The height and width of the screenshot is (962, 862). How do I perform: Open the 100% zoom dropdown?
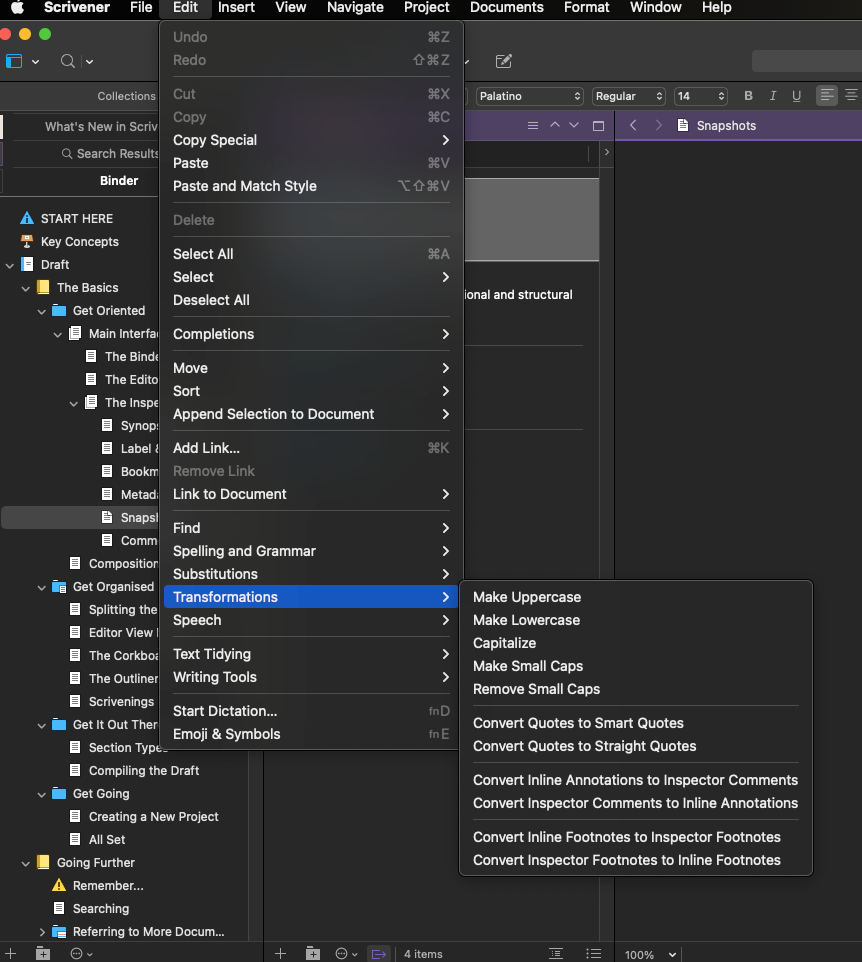tap(650, 955)
